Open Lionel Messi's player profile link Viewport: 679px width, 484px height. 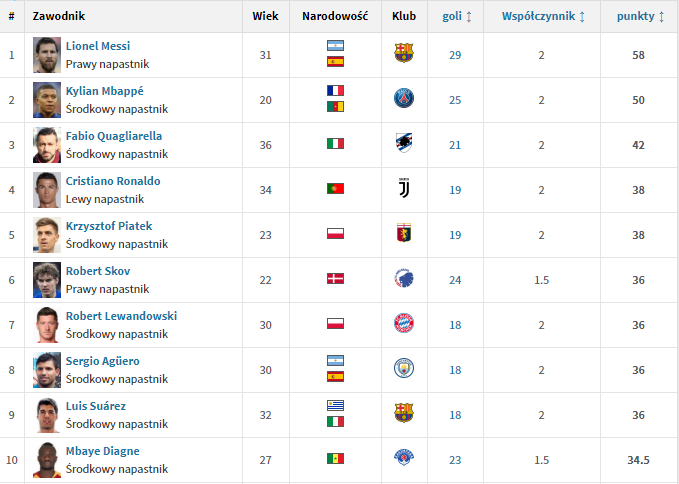[98, 46]
